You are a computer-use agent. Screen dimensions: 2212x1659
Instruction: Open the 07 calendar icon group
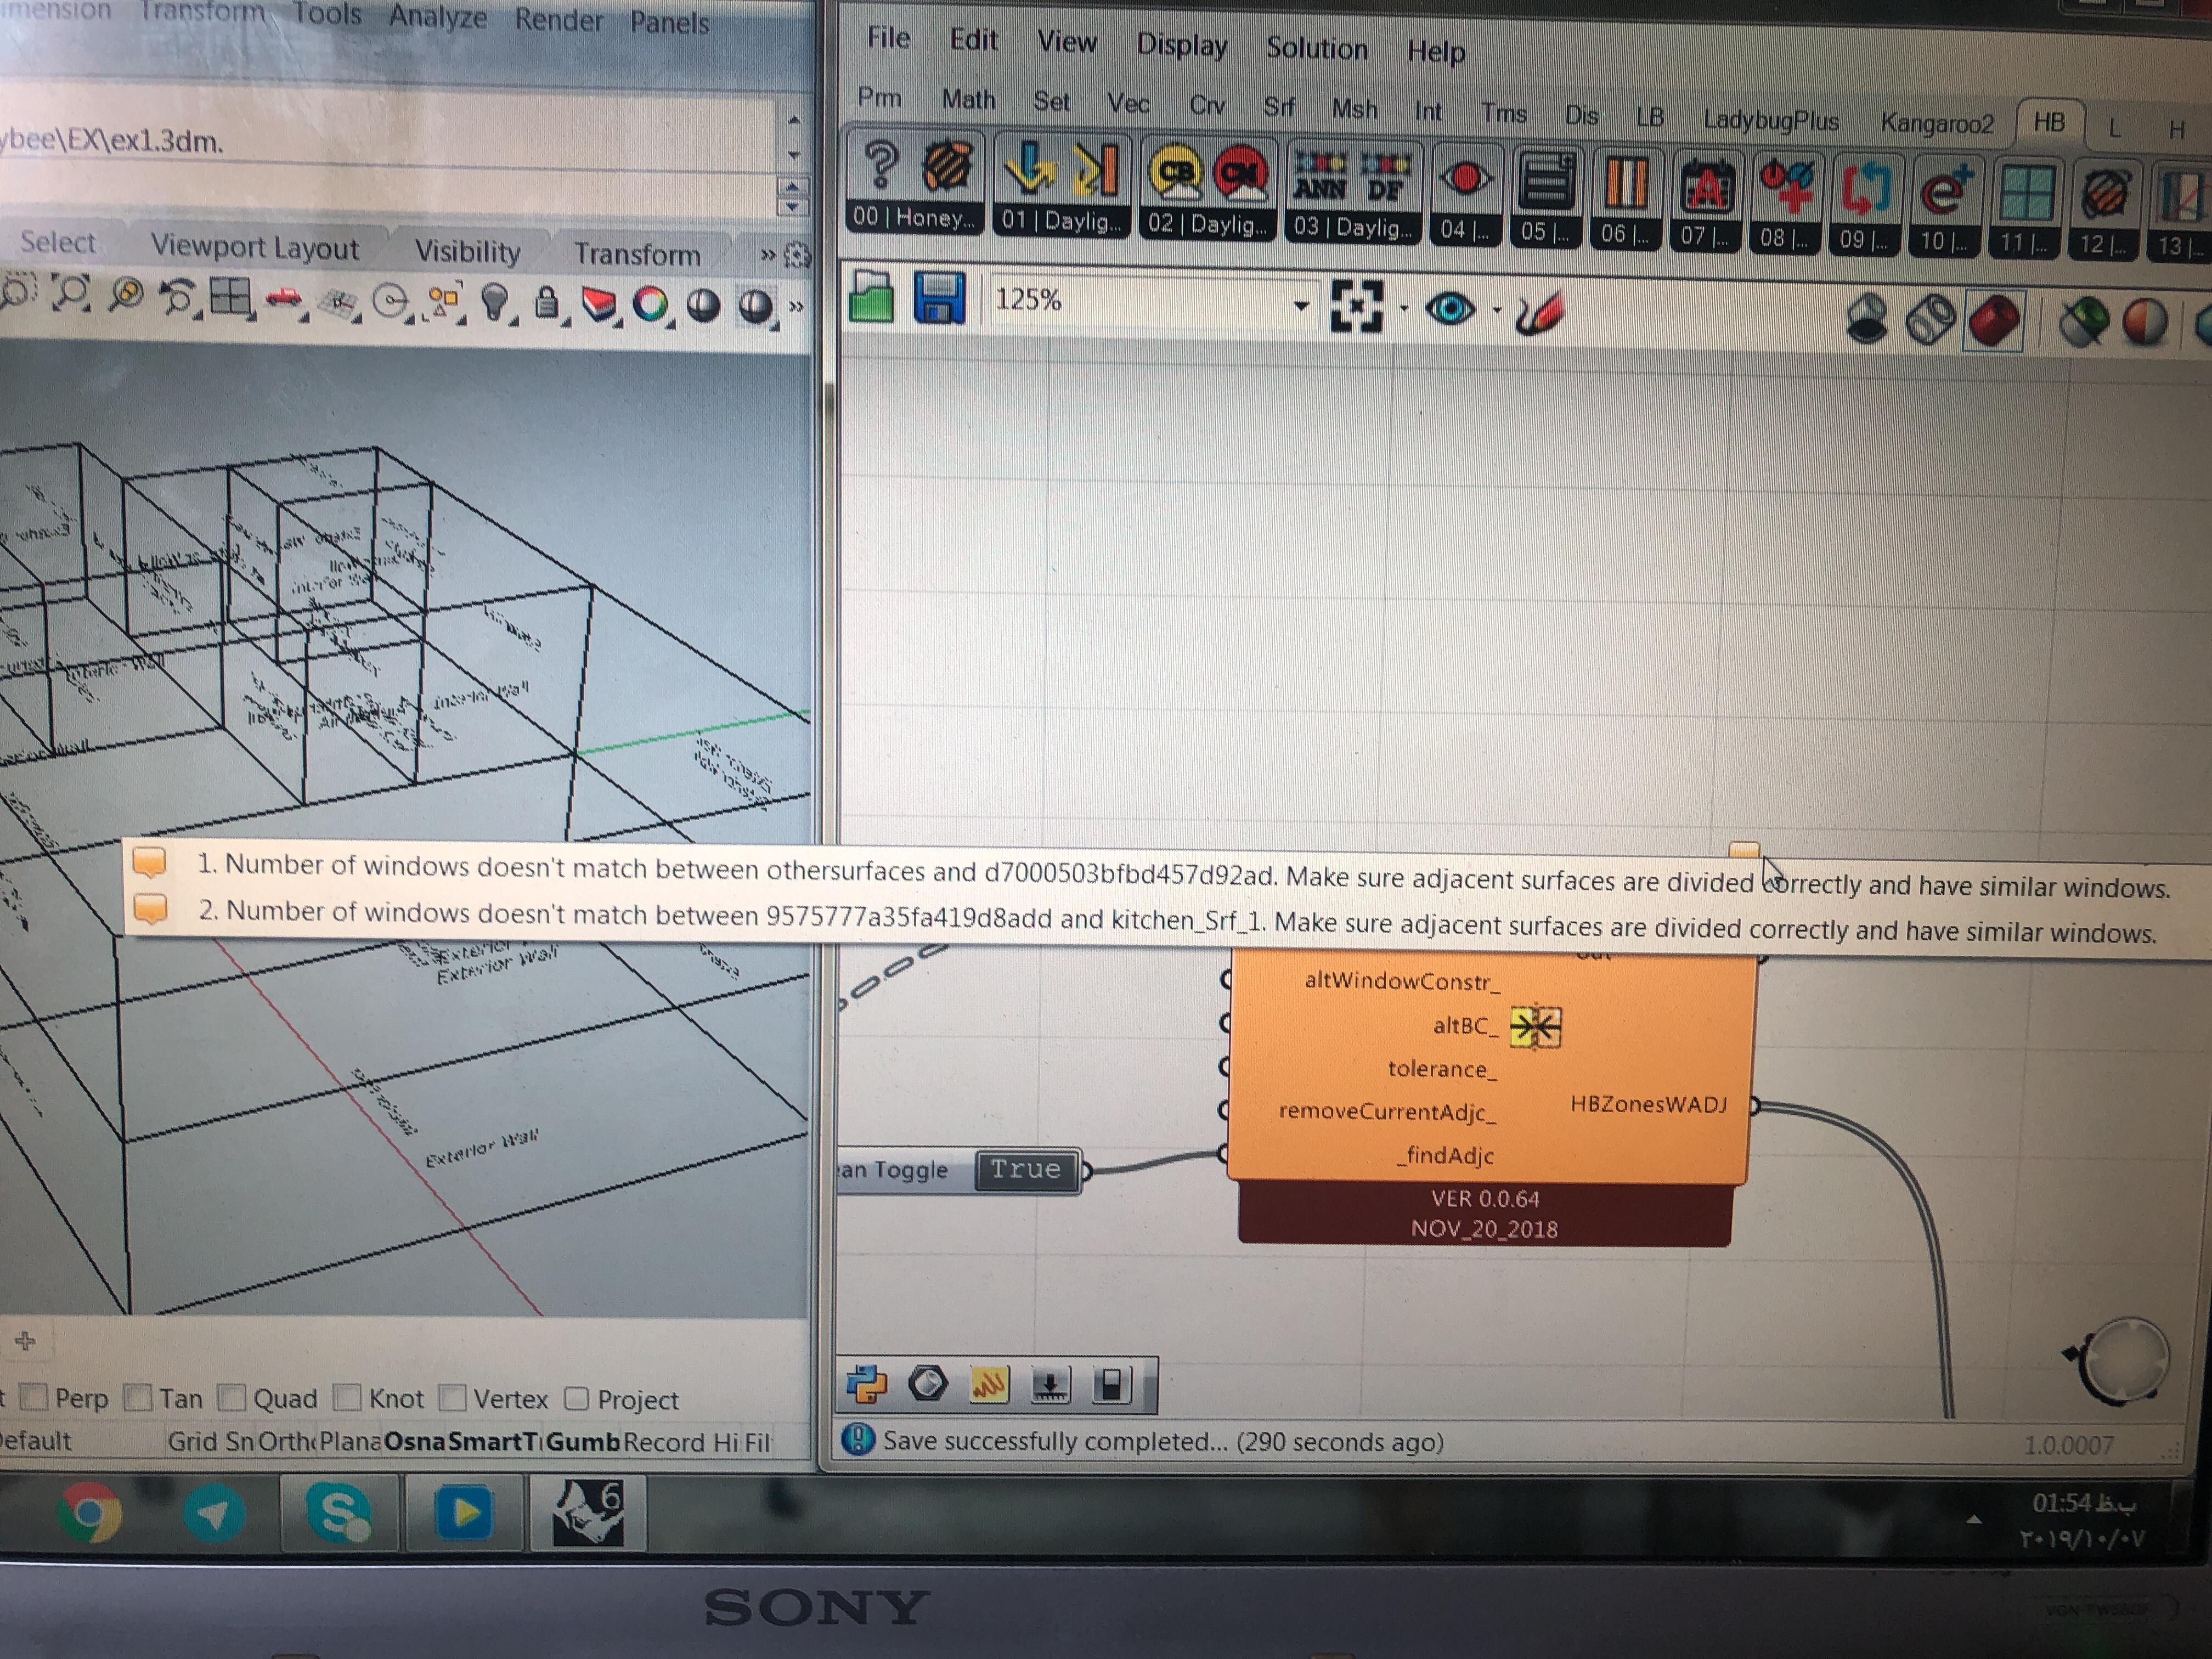coord(1706,188)
